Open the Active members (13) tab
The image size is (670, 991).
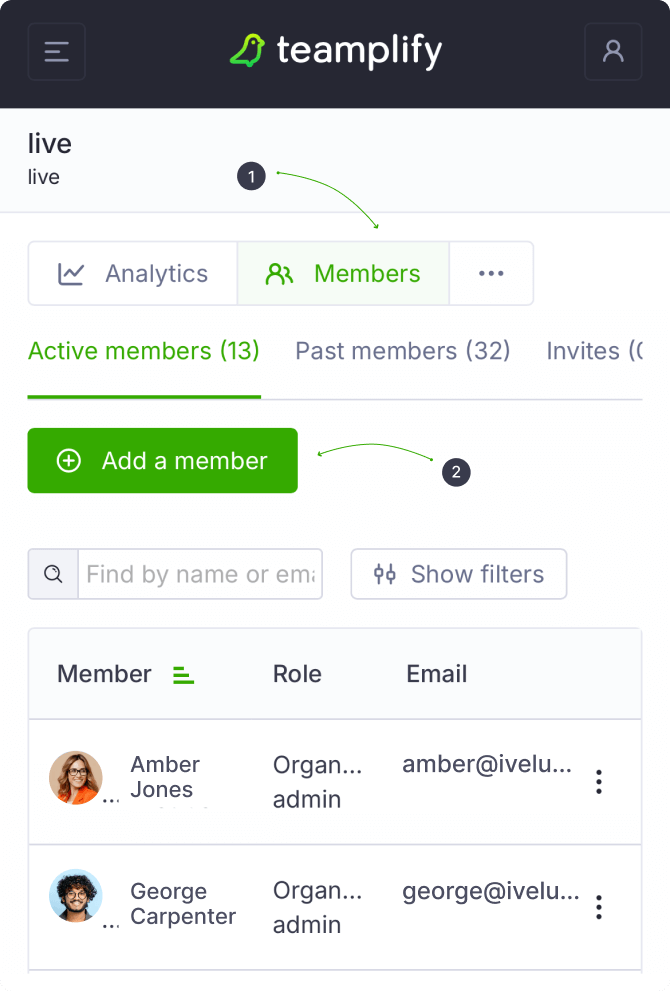pos(144,351)
